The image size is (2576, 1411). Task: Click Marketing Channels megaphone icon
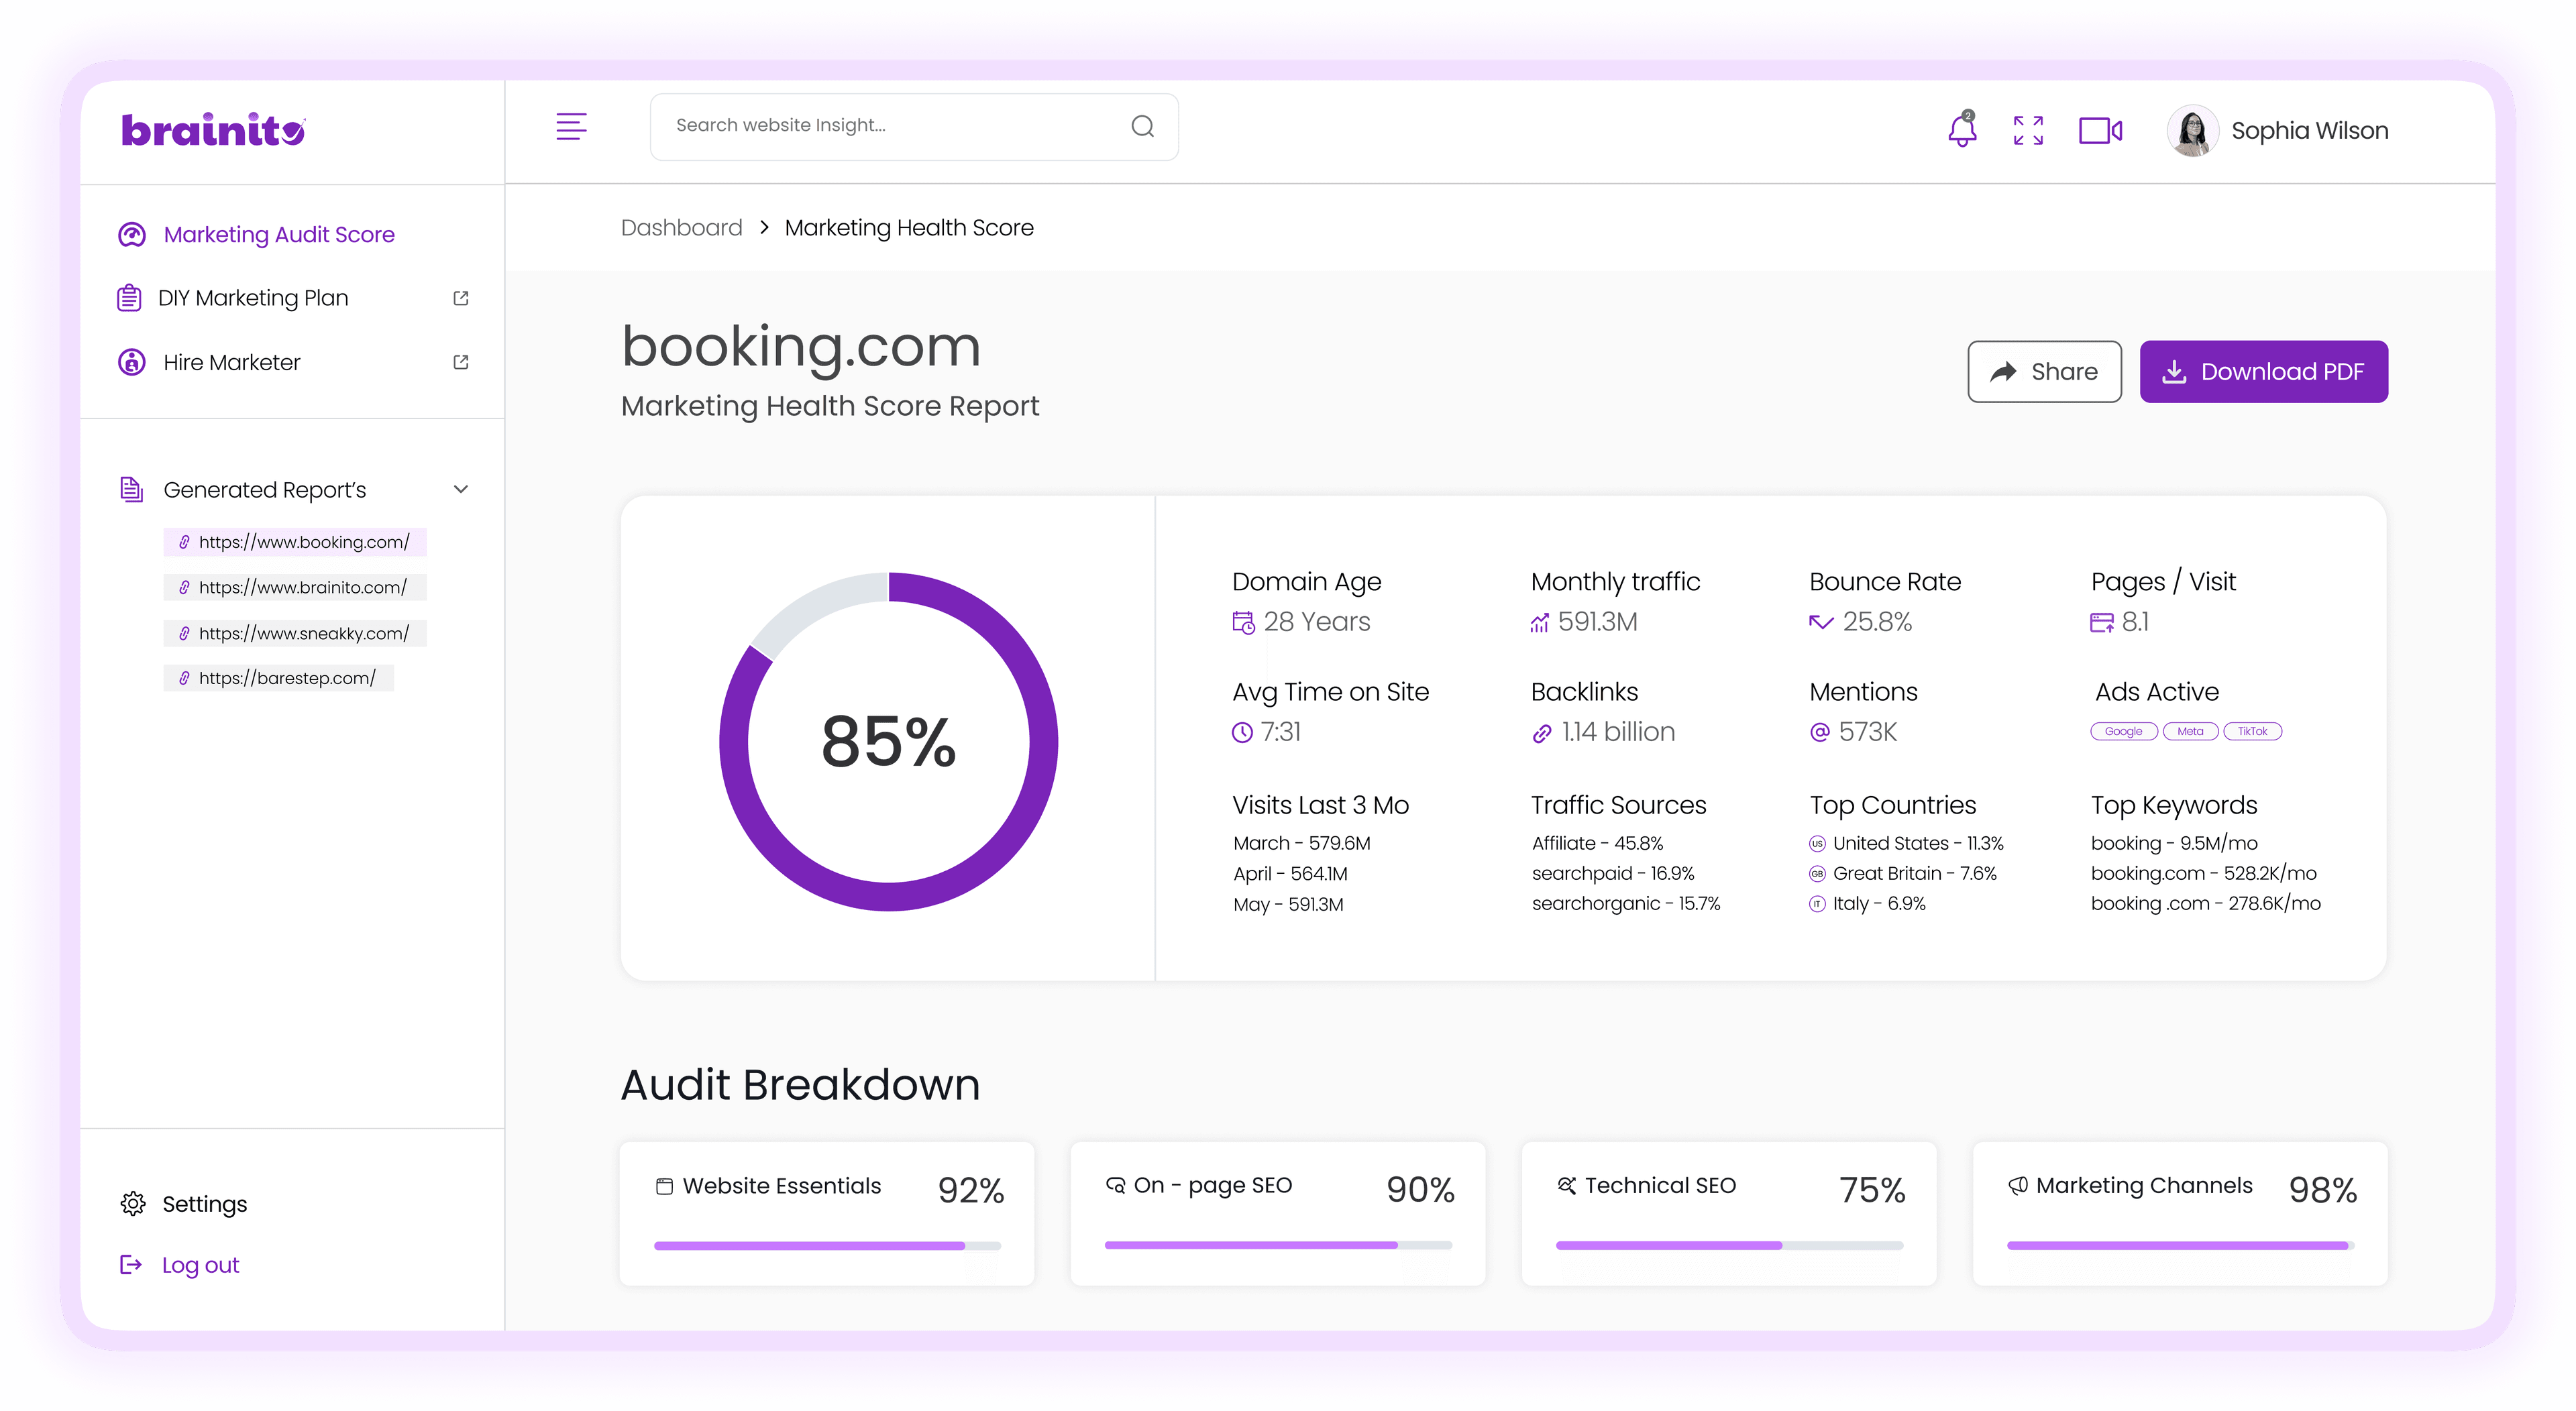pyautogui.click(x=2018, y=1185)
